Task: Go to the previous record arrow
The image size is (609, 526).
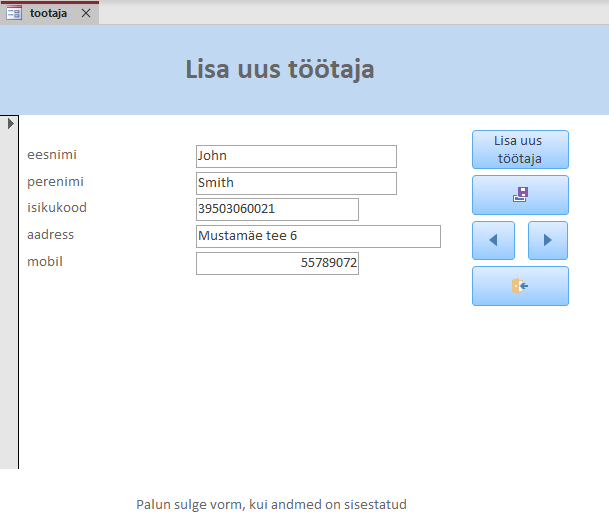Action: (493, 240)
